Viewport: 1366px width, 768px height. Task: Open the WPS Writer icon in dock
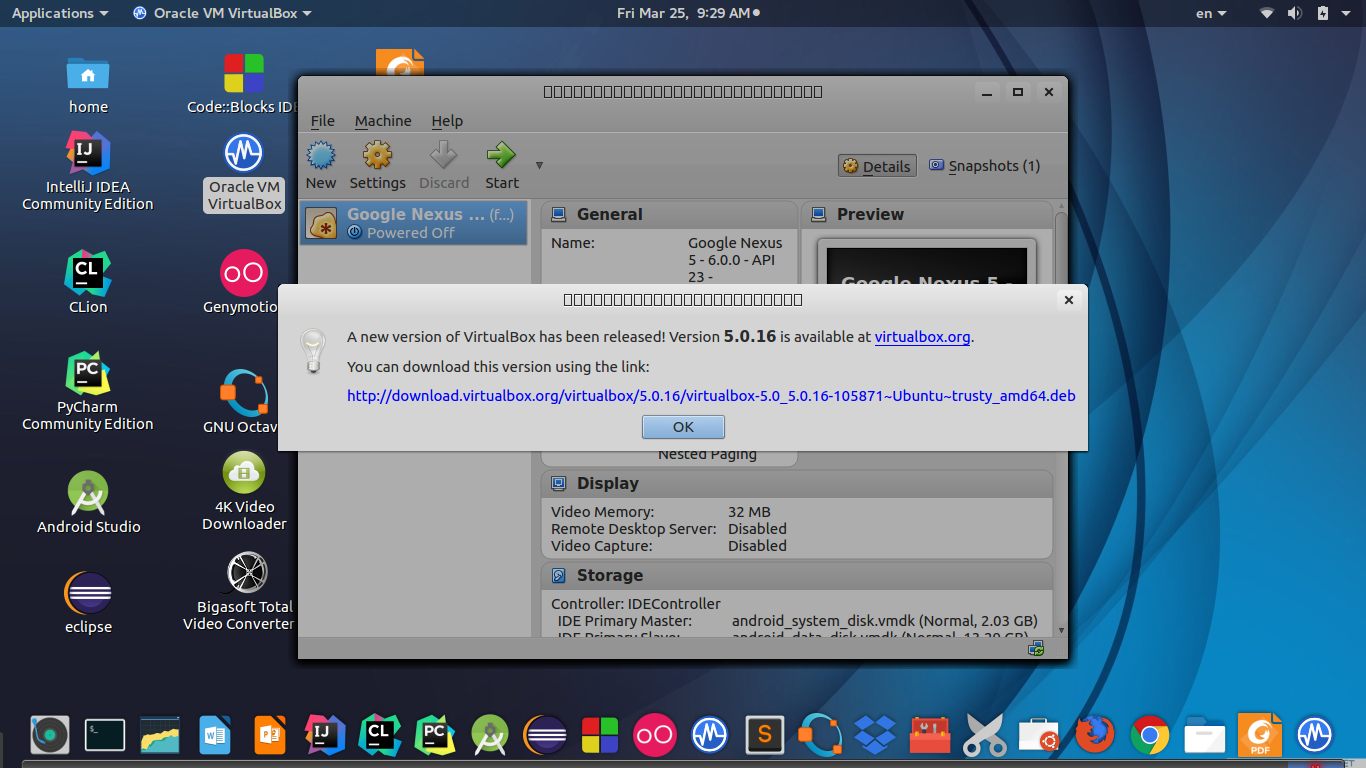pos(215,735)
